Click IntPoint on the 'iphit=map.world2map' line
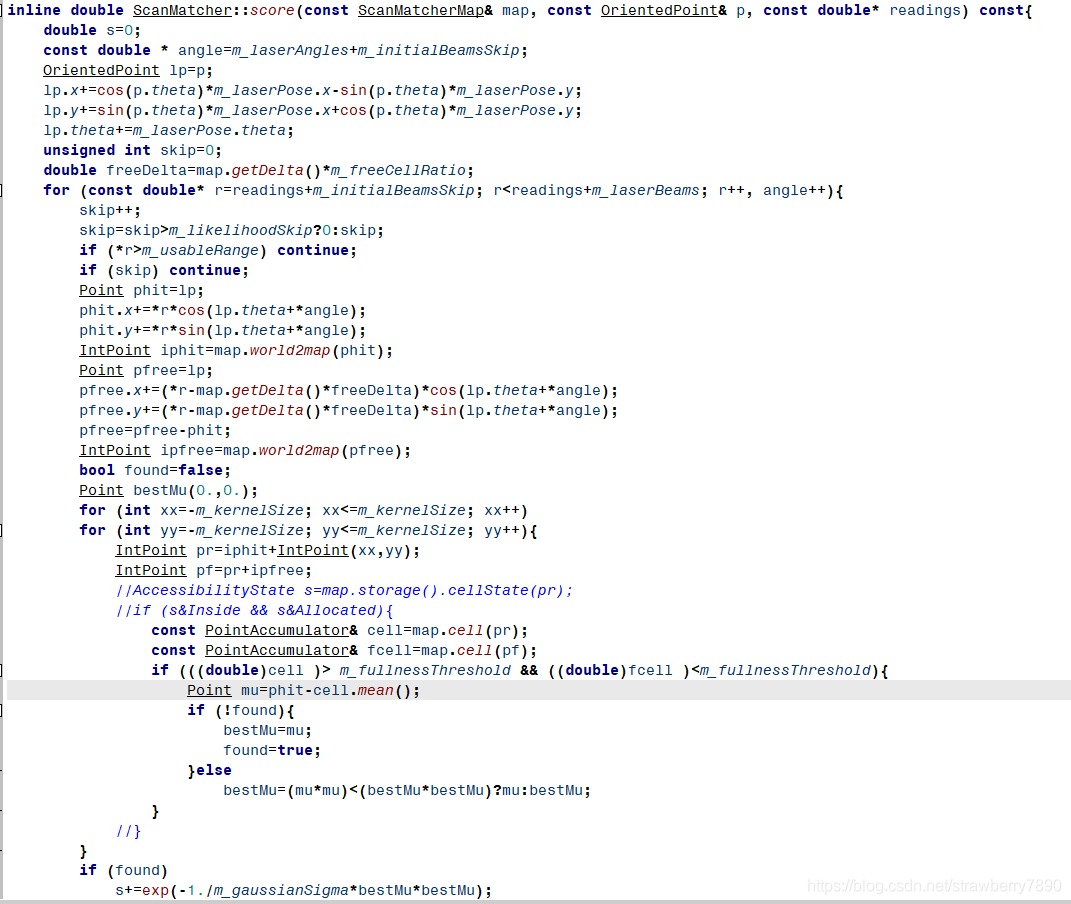The height and width of the screenshot is (904, 1071). (x=115, y=350)
